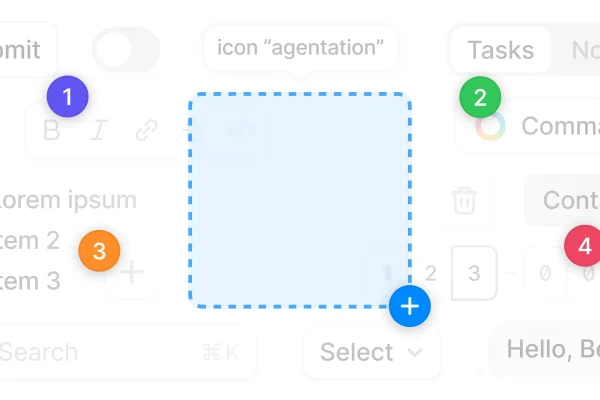The height and width of the screenshot is (400, 600).
Task: Click the dashed blue selection area
Action: coord(300,200)
